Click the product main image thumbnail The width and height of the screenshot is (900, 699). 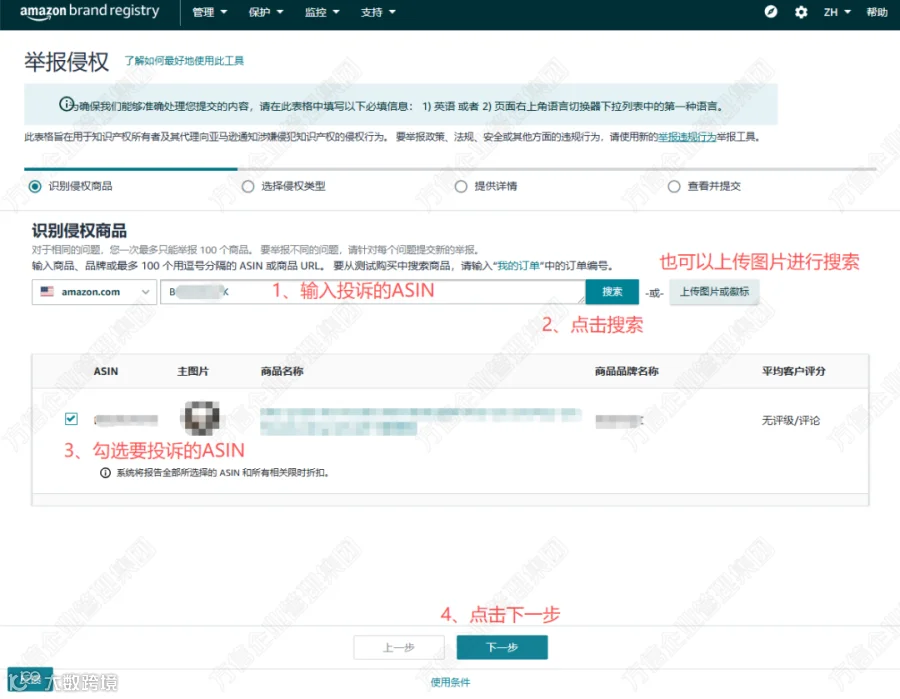point(200,418)
